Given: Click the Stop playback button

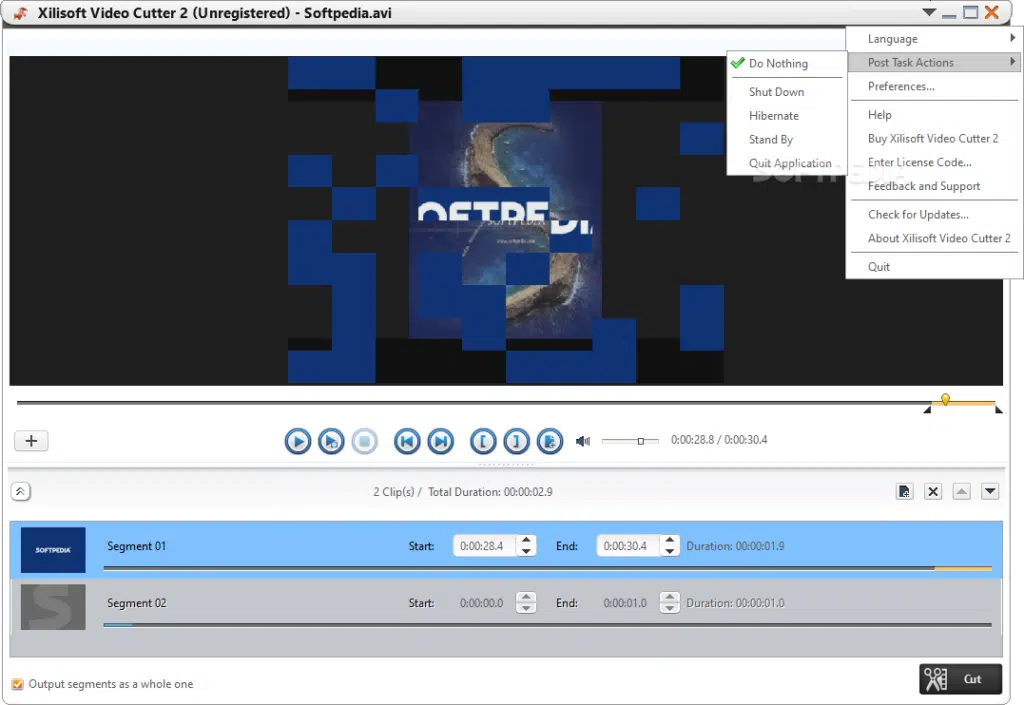Looking at the screenshot, I should pos(364,442).
